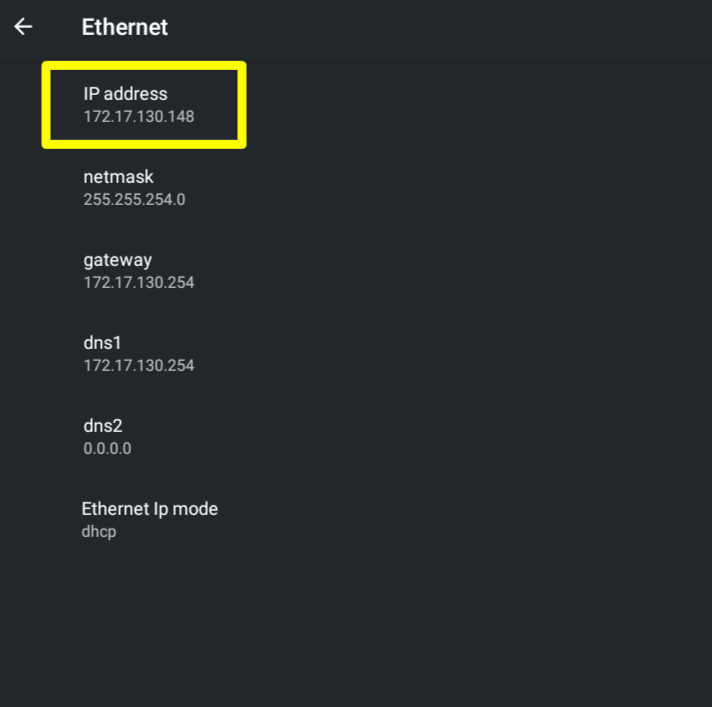The image size is (712, 707).
Task: Open the netmask settings row
Action: click(x=300, y=188)
